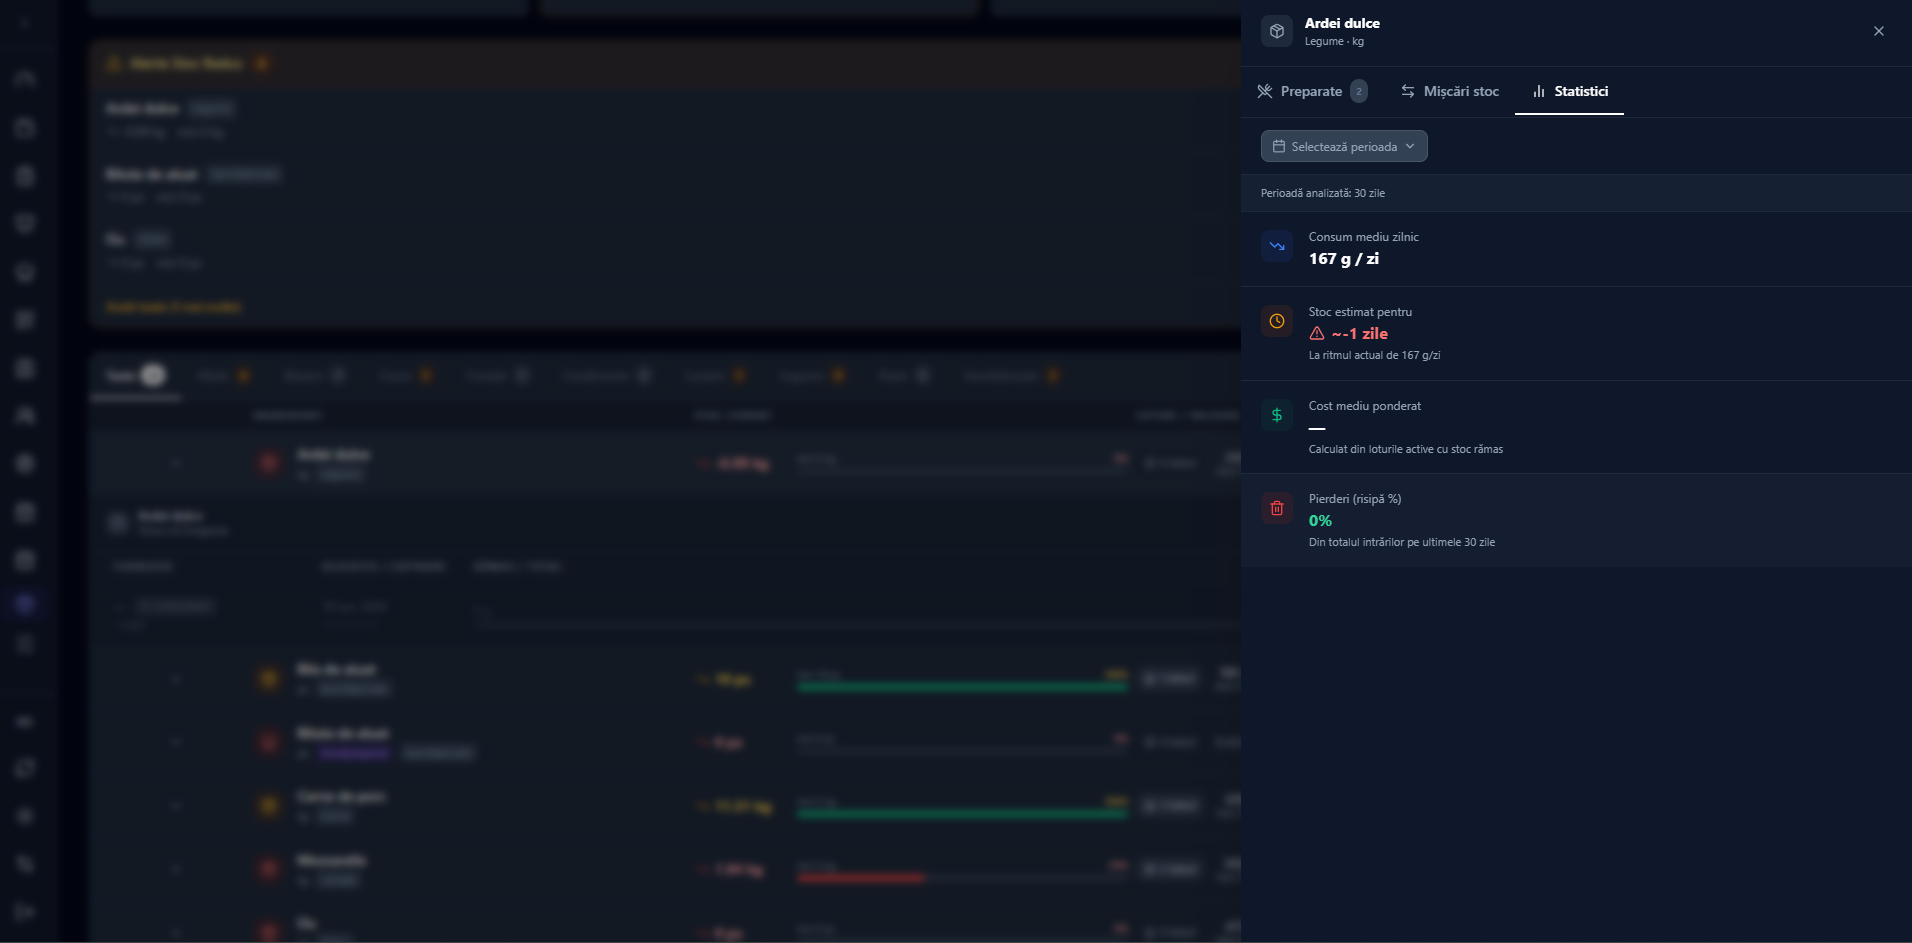Open the Mișcări stoc tab
The image size is (1912, 943).
(1450, 91)
